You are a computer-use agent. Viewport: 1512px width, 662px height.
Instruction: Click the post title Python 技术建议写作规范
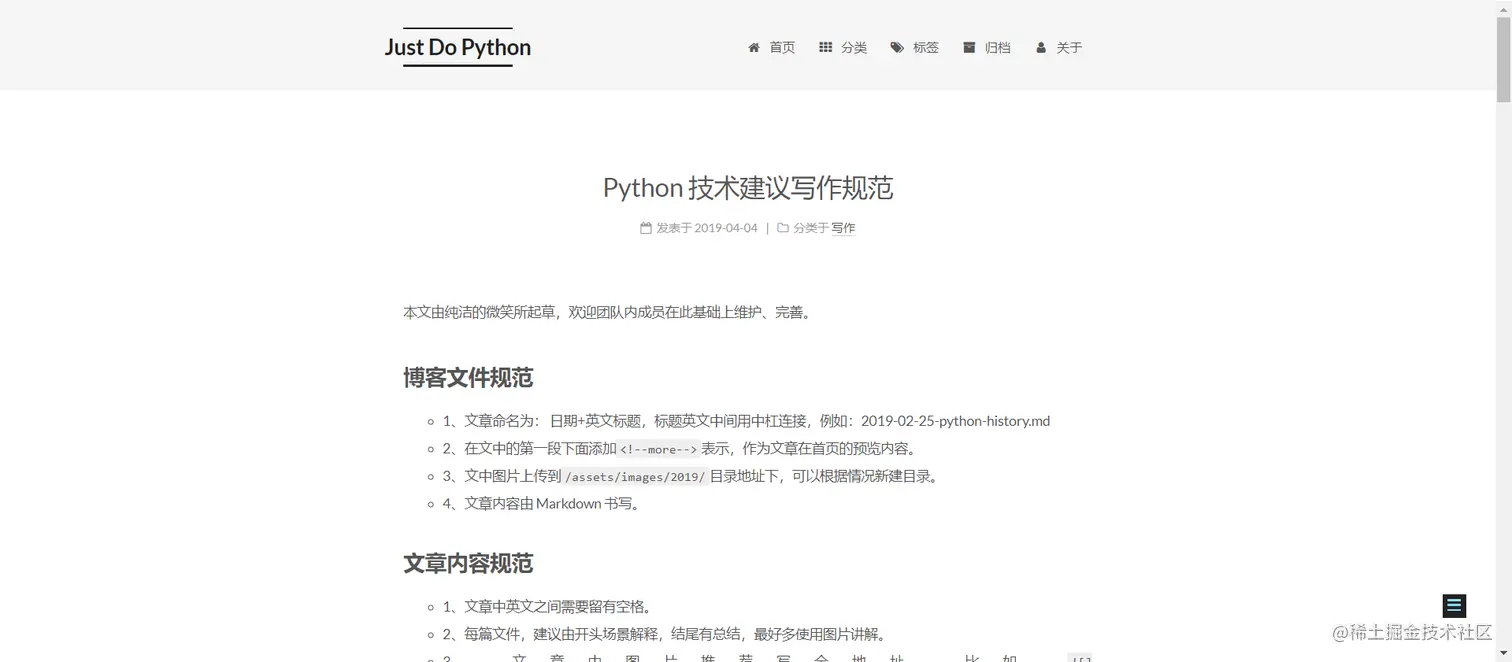tap(748, 187)
